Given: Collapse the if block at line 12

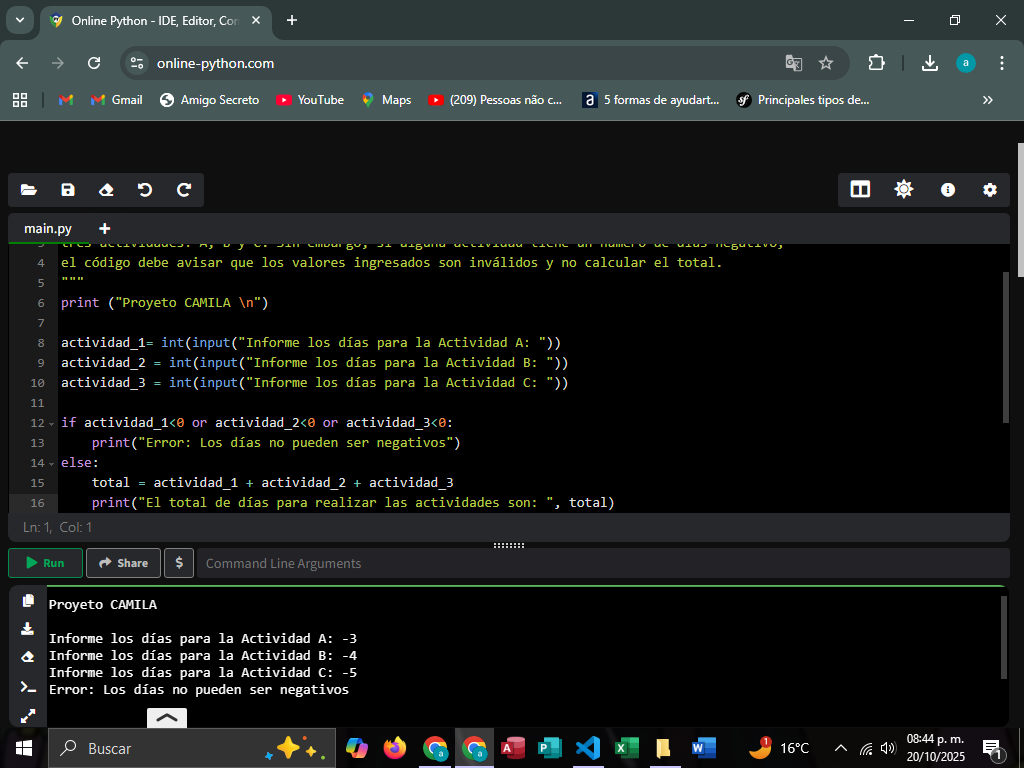Looking at the screenshot, I should click(52, 423).
